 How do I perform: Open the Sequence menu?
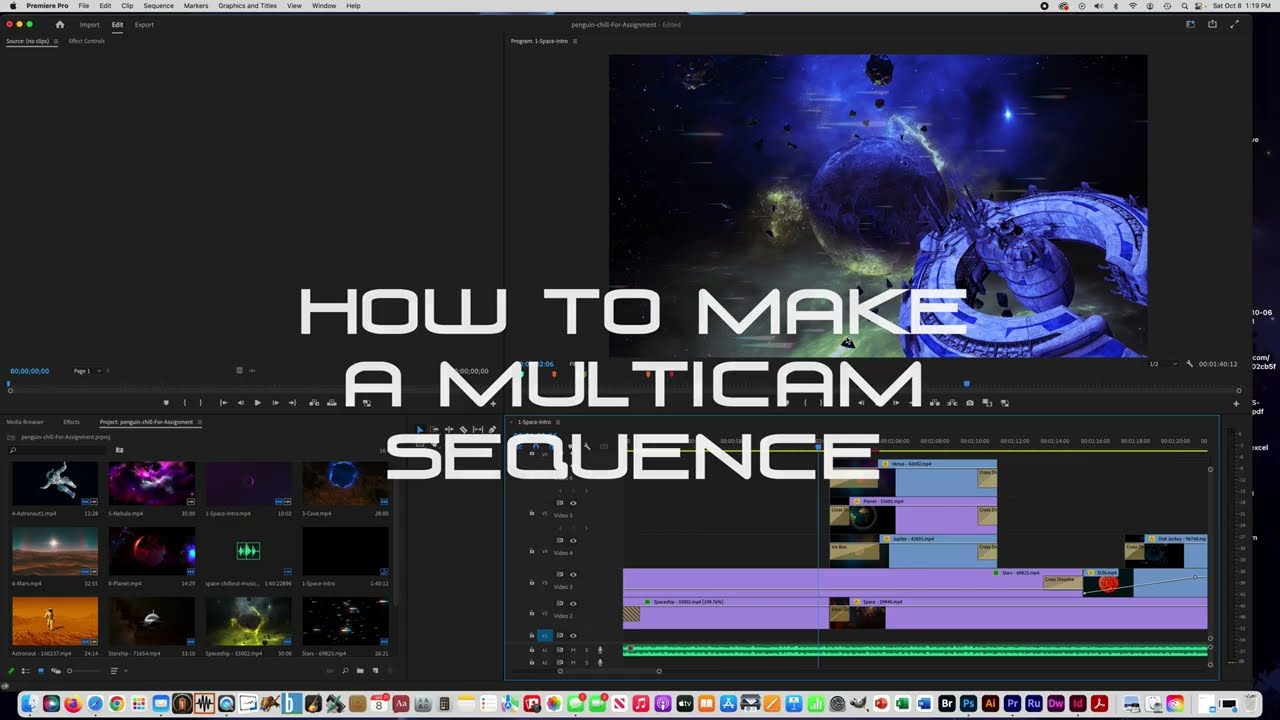pos(158,6)
